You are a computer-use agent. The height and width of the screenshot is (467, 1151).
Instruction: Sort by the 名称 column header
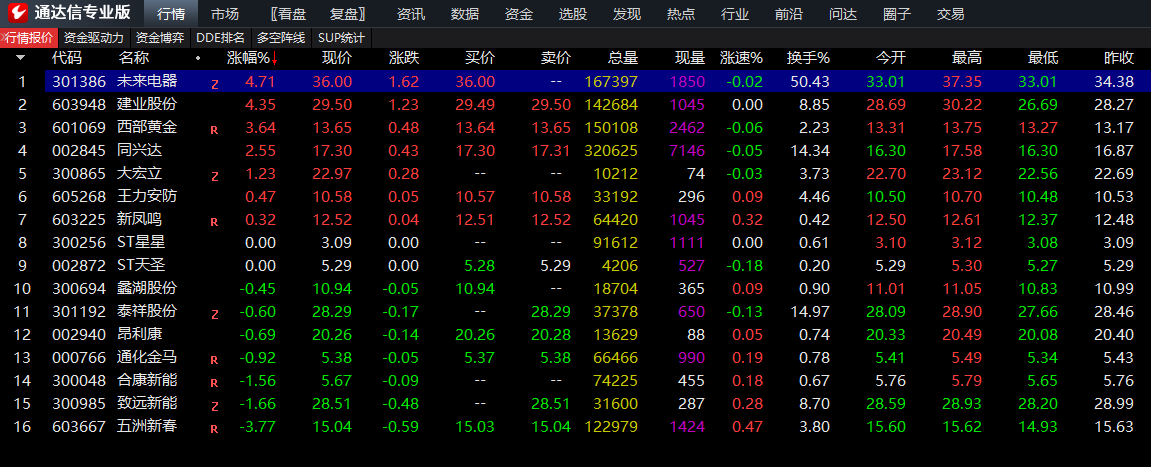[134, 58]
